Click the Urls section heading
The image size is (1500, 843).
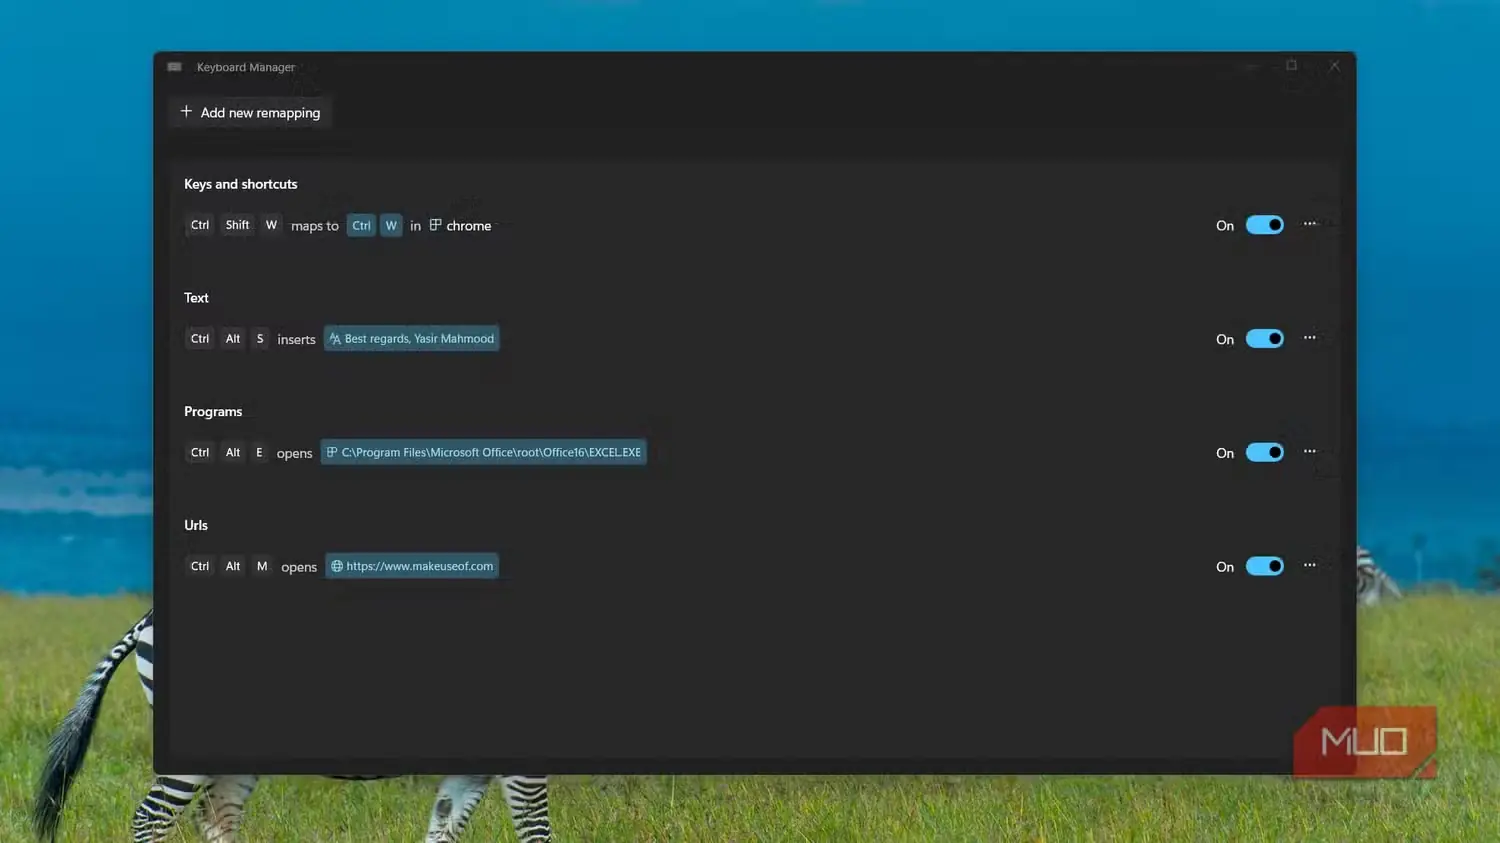point(196,525)
